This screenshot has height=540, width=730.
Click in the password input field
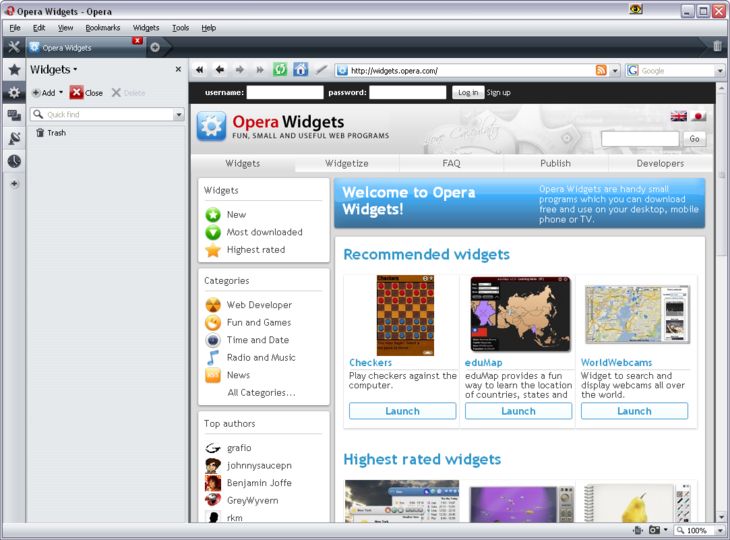[407, 93]
